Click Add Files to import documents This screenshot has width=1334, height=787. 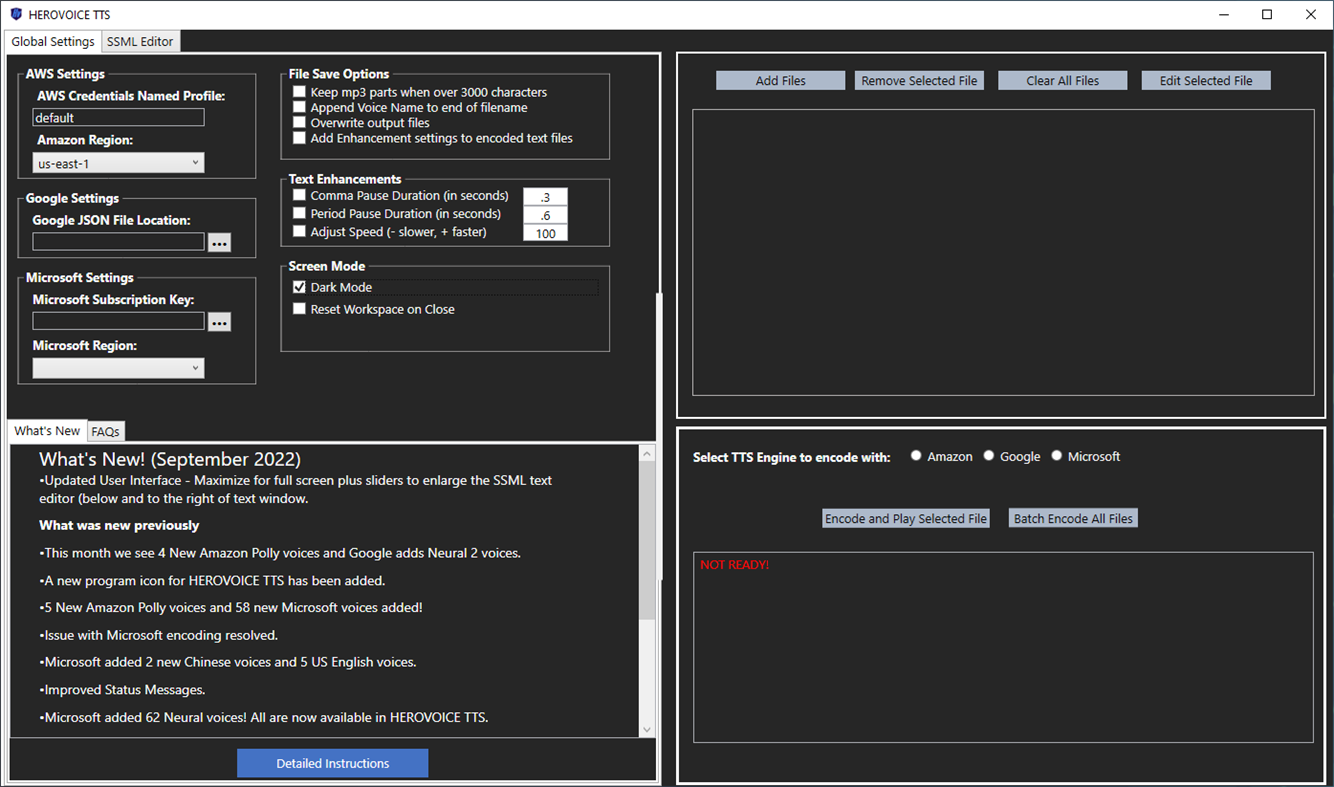tap(780, 80)
